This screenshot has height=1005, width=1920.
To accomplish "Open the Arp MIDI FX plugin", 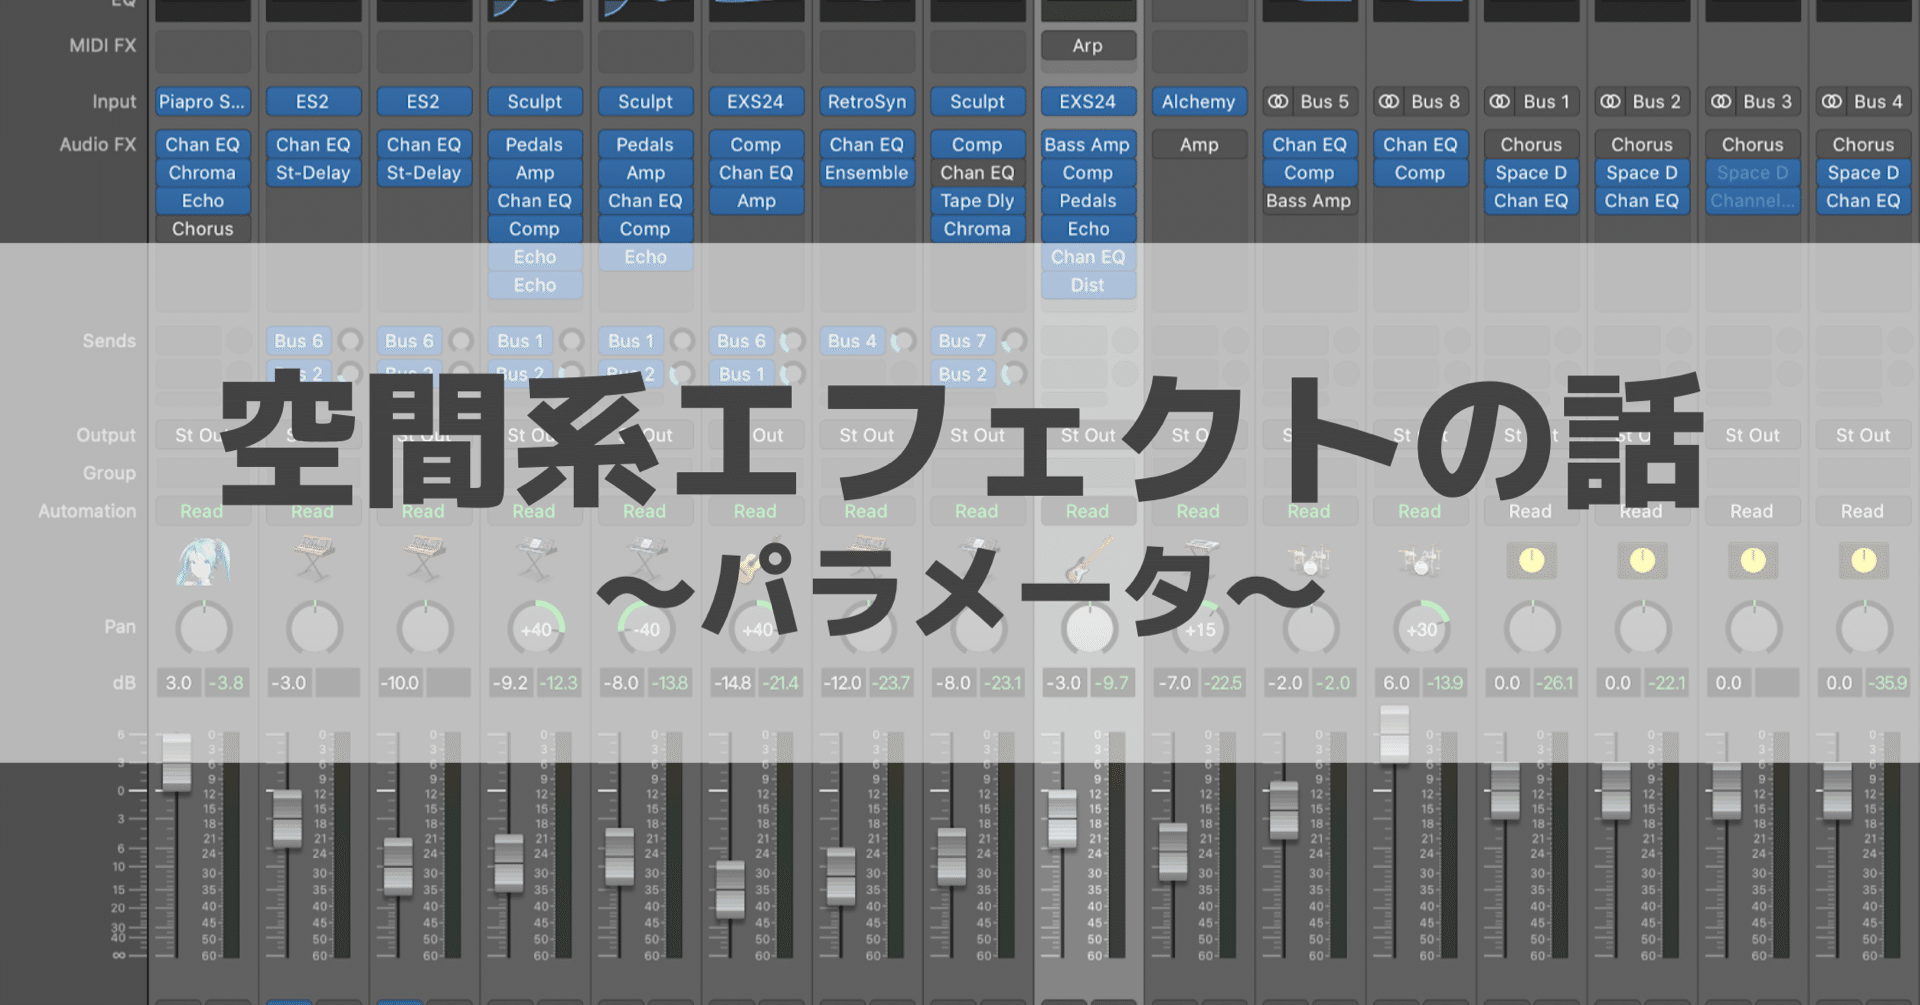I will [1088, 46].
